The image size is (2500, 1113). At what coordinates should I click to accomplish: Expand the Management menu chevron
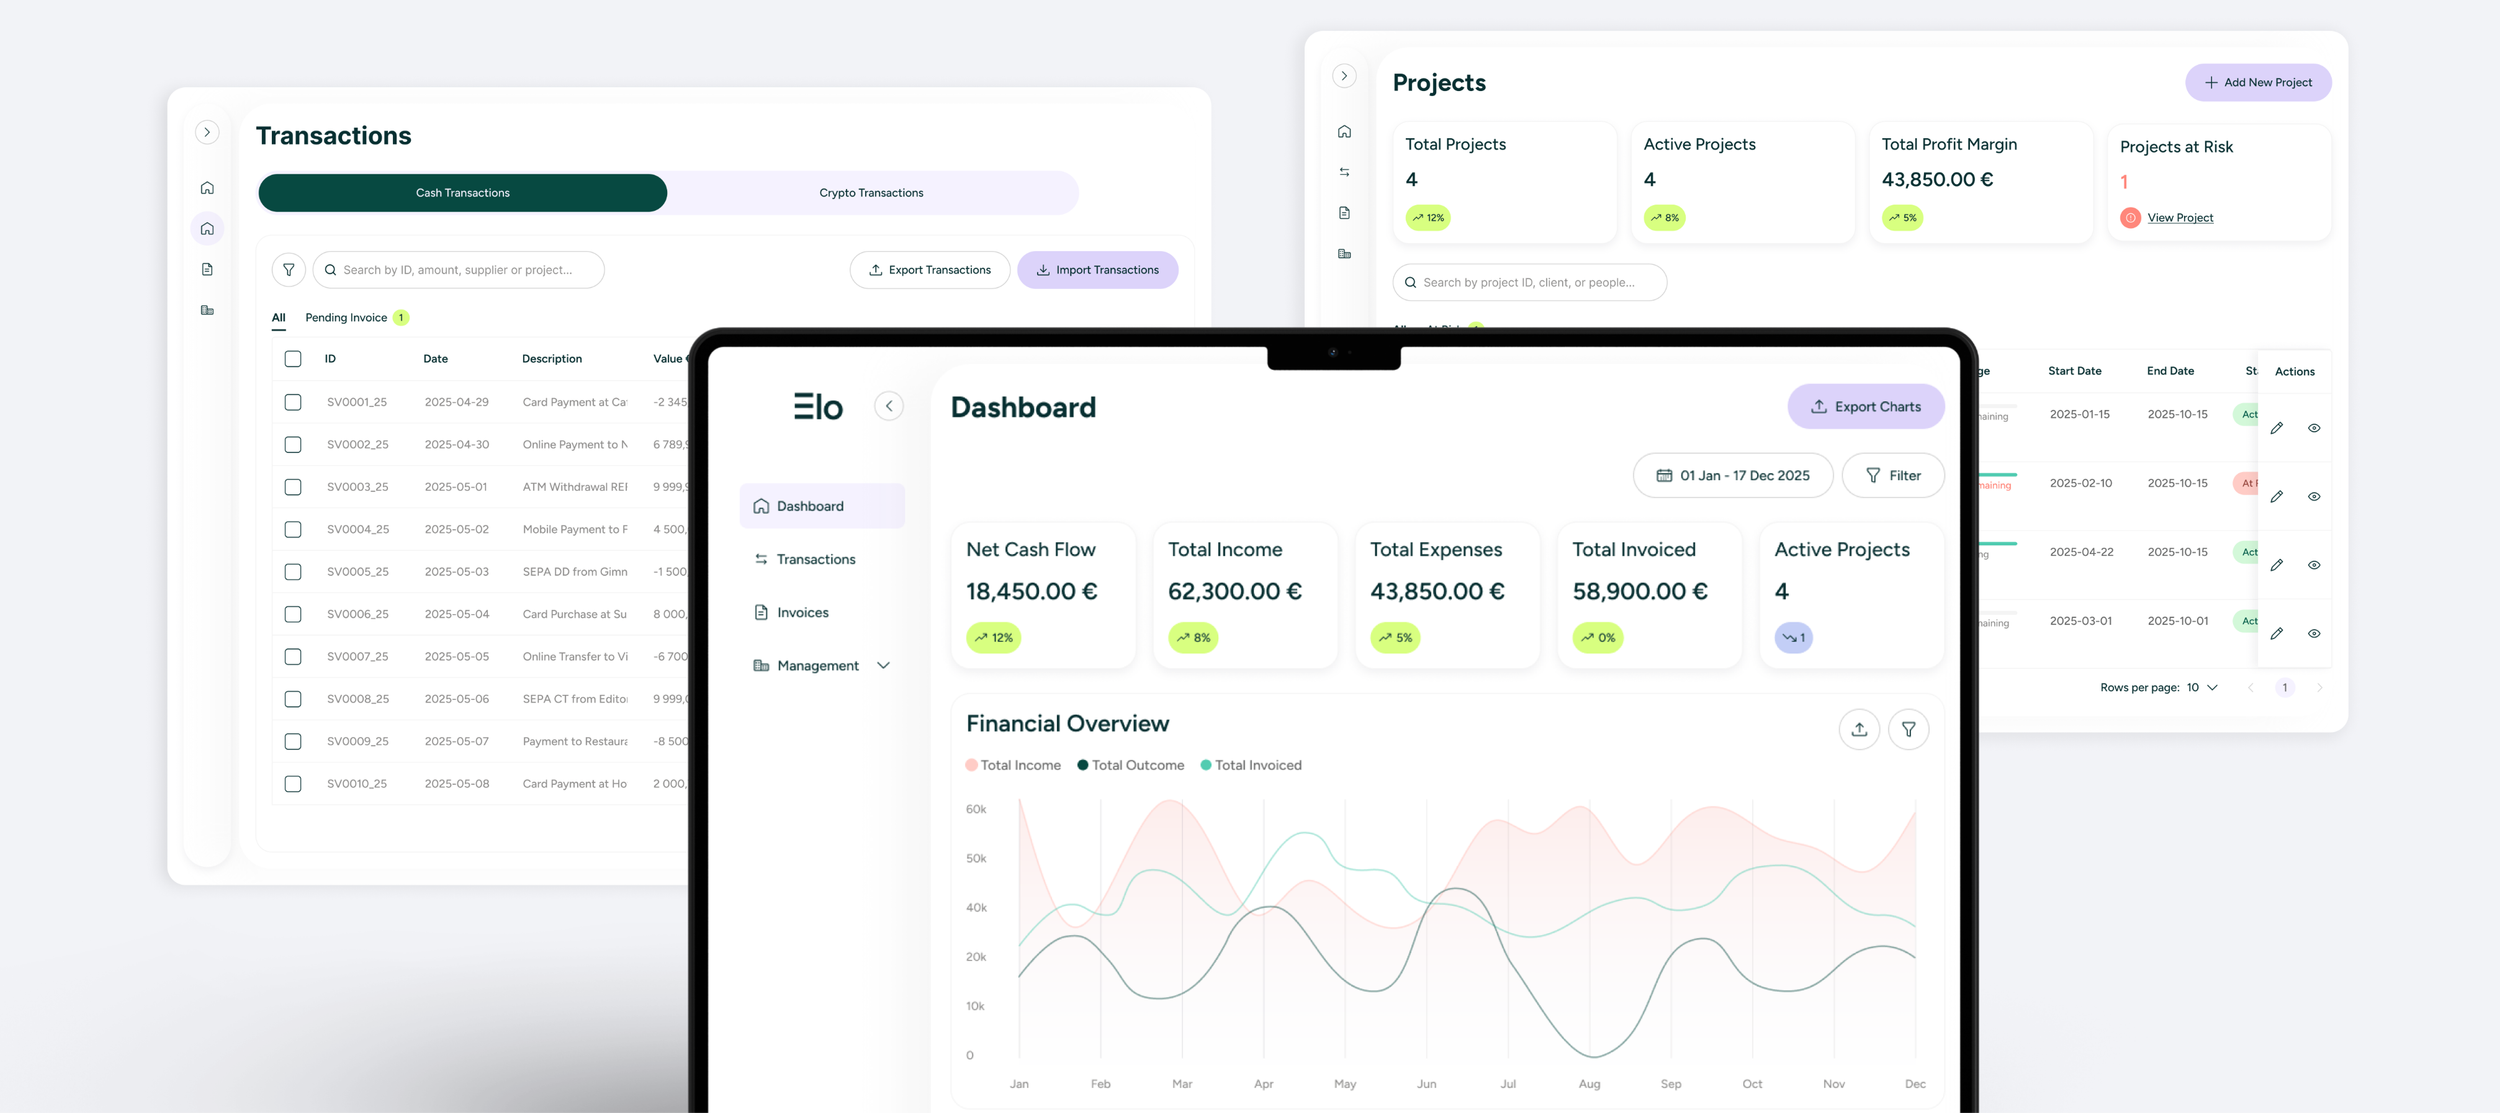click(x=883, y=666)
